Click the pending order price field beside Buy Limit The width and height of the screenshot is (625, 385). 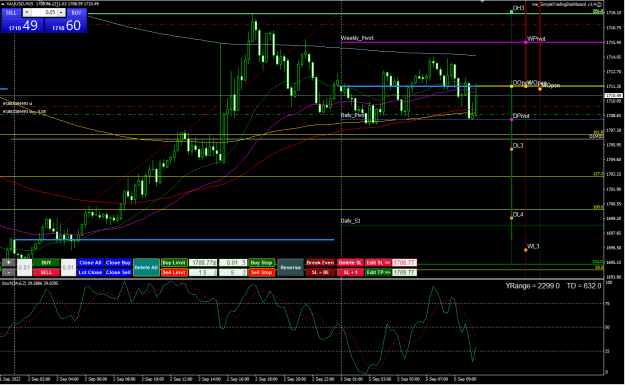tap(203, 263)
